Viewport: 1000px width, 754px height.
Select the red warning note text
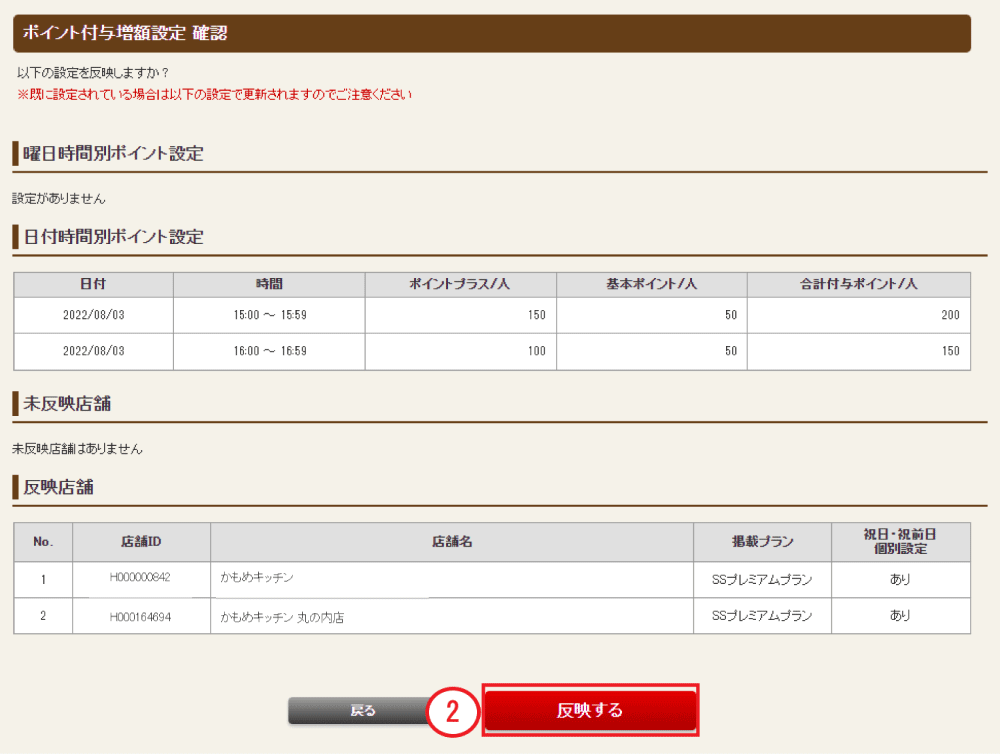(214, 94)
